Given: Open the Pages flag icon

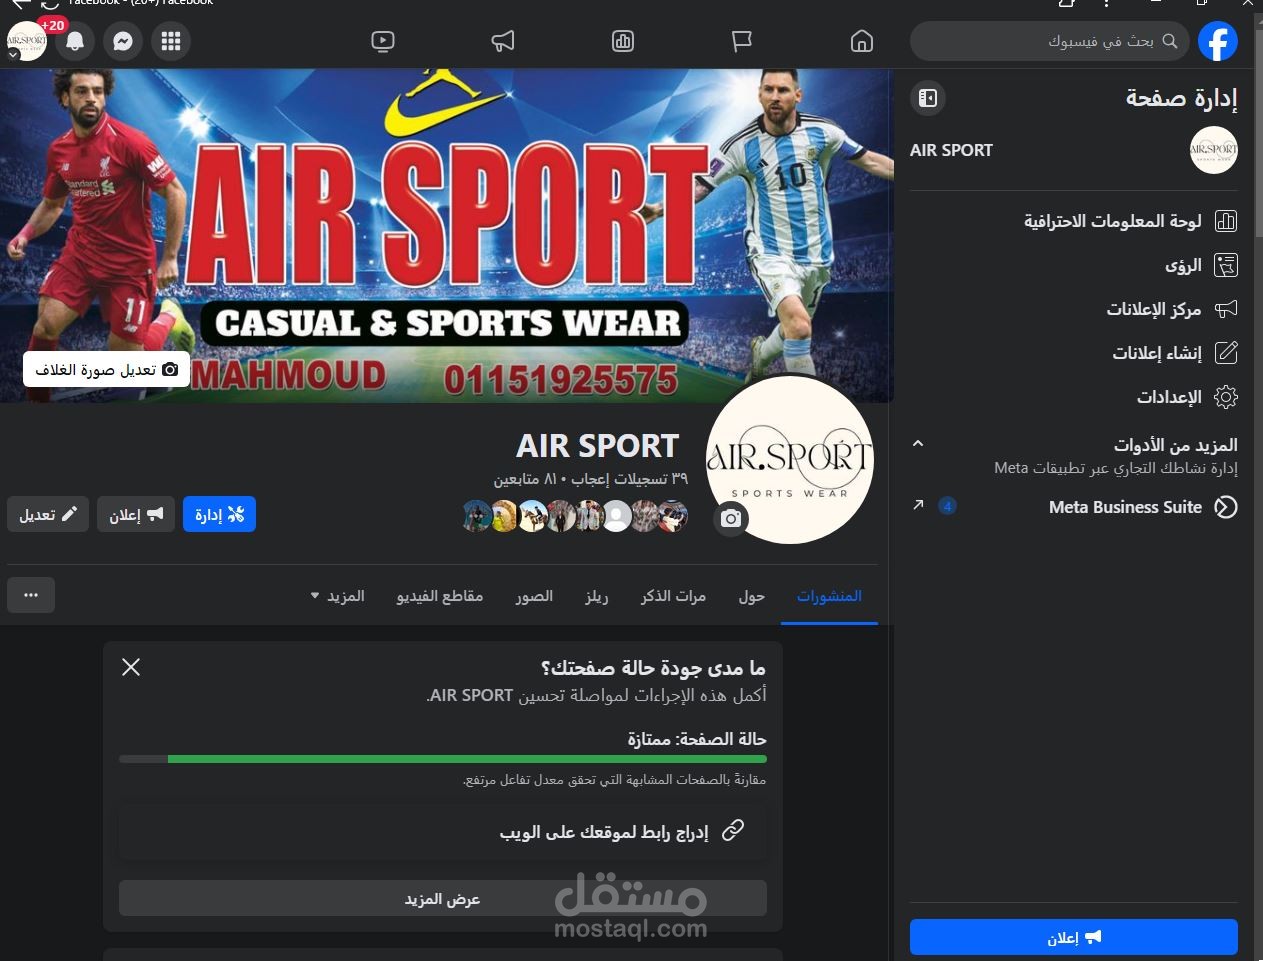Looking at the screenshot, I should 741,41.
